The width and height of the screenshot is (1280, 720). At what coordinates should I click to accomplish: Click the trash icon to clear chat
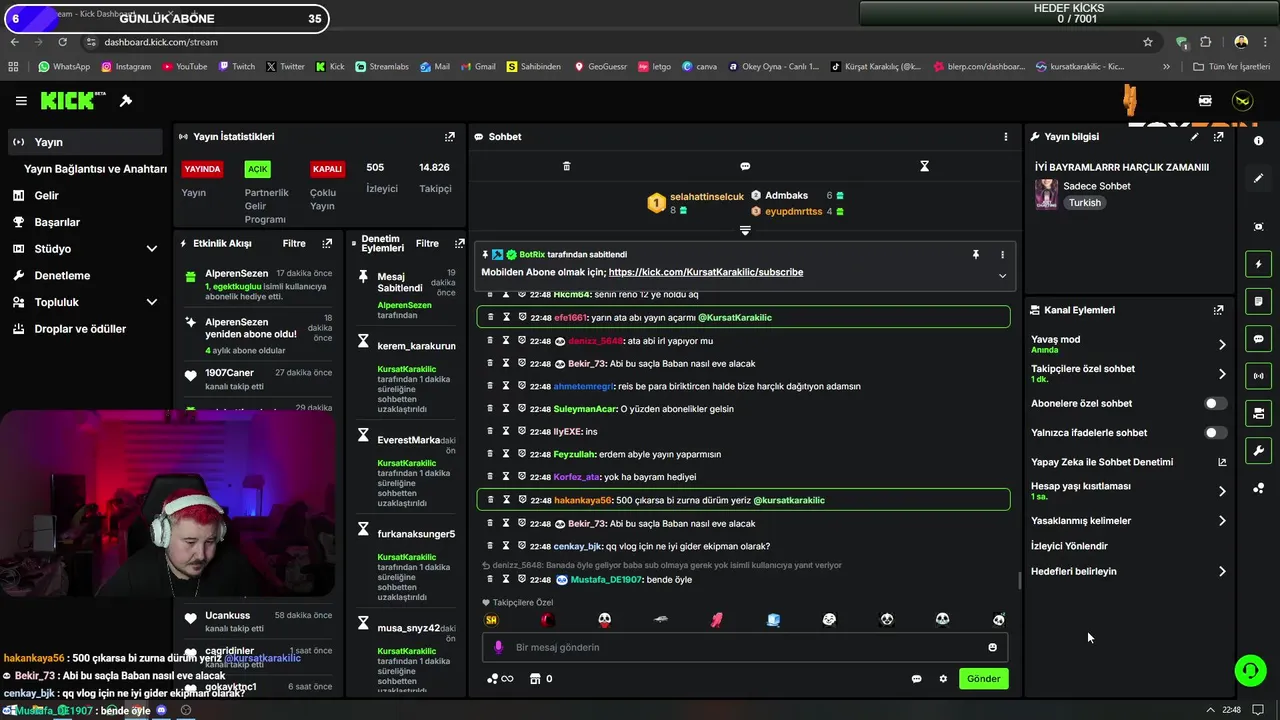pyautogui.click(x=566, y=166)
